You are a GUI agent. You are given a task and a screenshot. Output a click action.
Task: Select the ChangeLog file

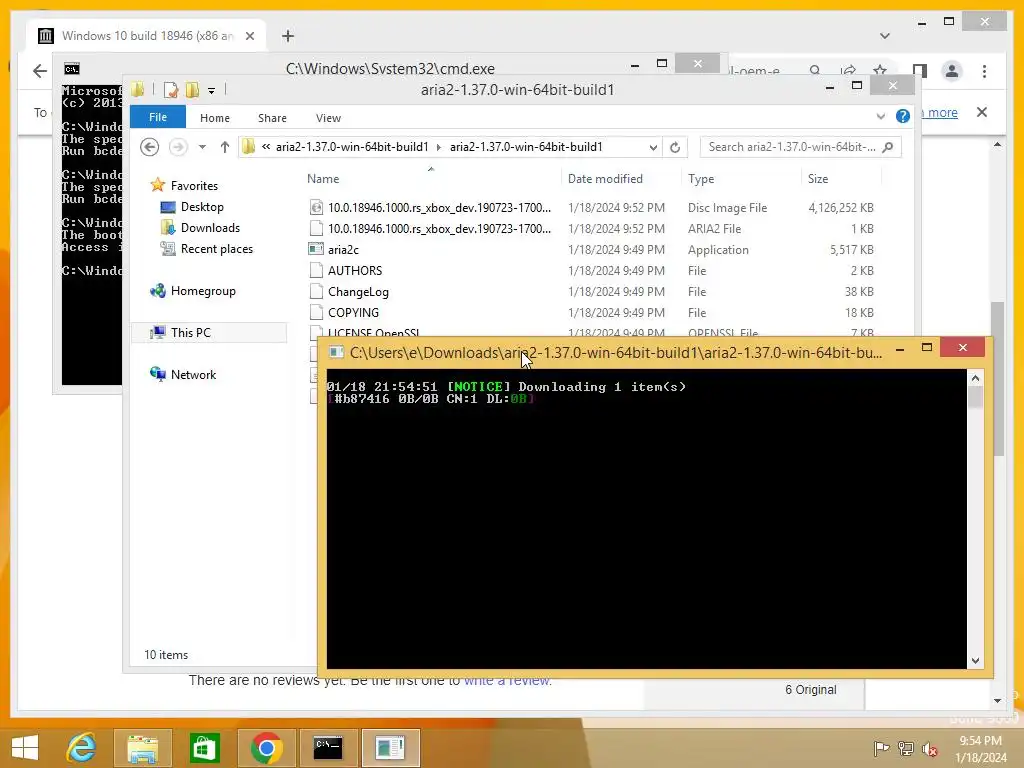tap(591, 291)
